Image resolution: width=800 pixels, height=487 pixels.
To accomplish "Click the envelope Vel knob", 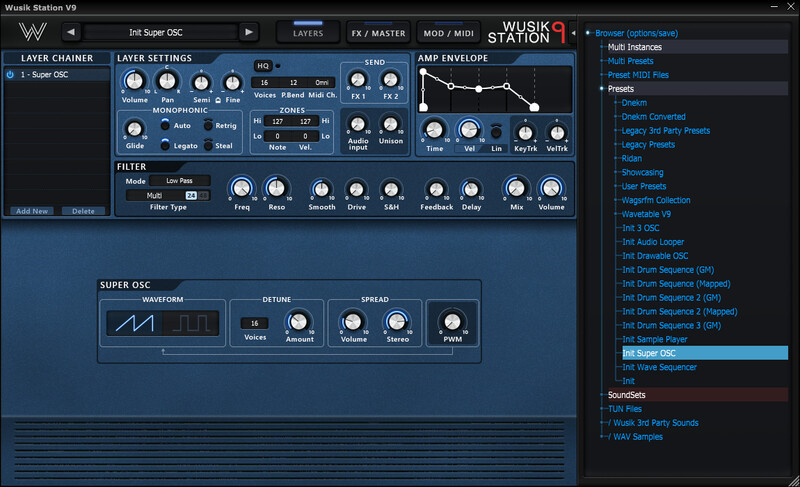I will [x=469, y=130].
